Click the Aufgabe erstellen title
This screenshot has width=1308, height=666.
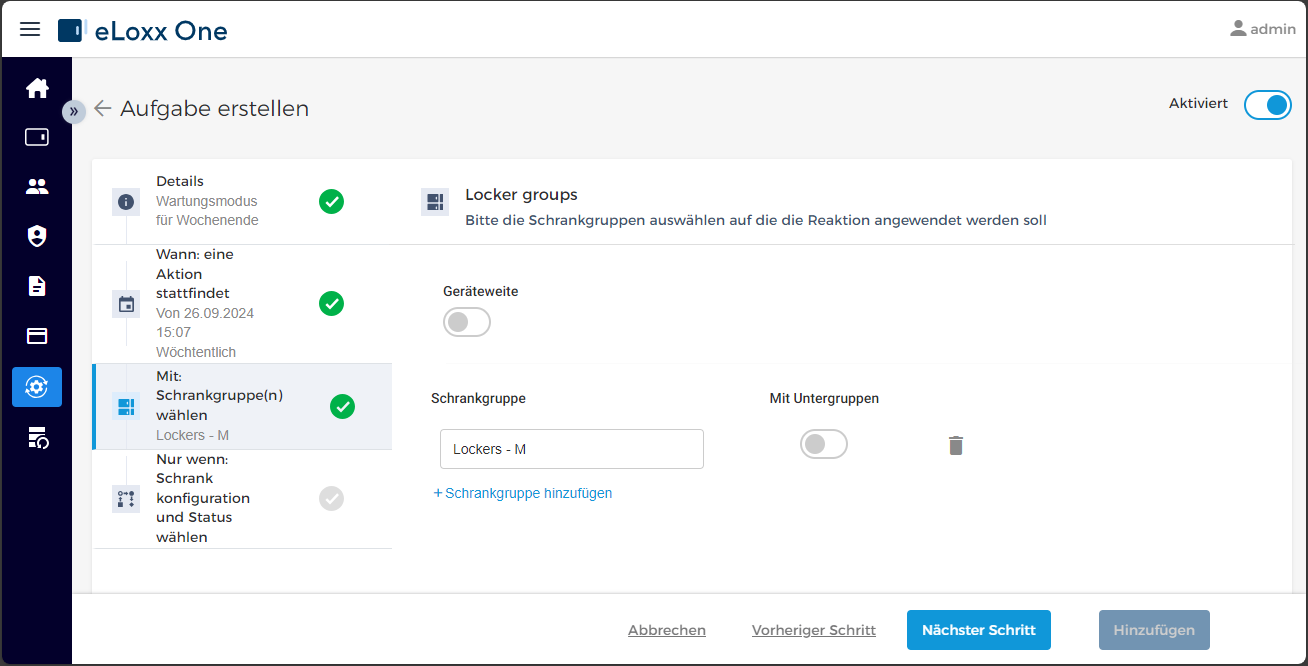[x=215, y=108]
